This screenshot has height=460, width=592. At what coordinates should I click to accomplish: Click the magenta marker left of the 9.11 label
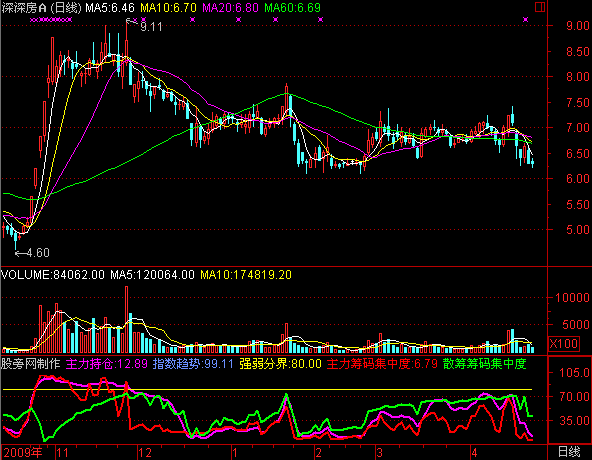pos(135,20)
